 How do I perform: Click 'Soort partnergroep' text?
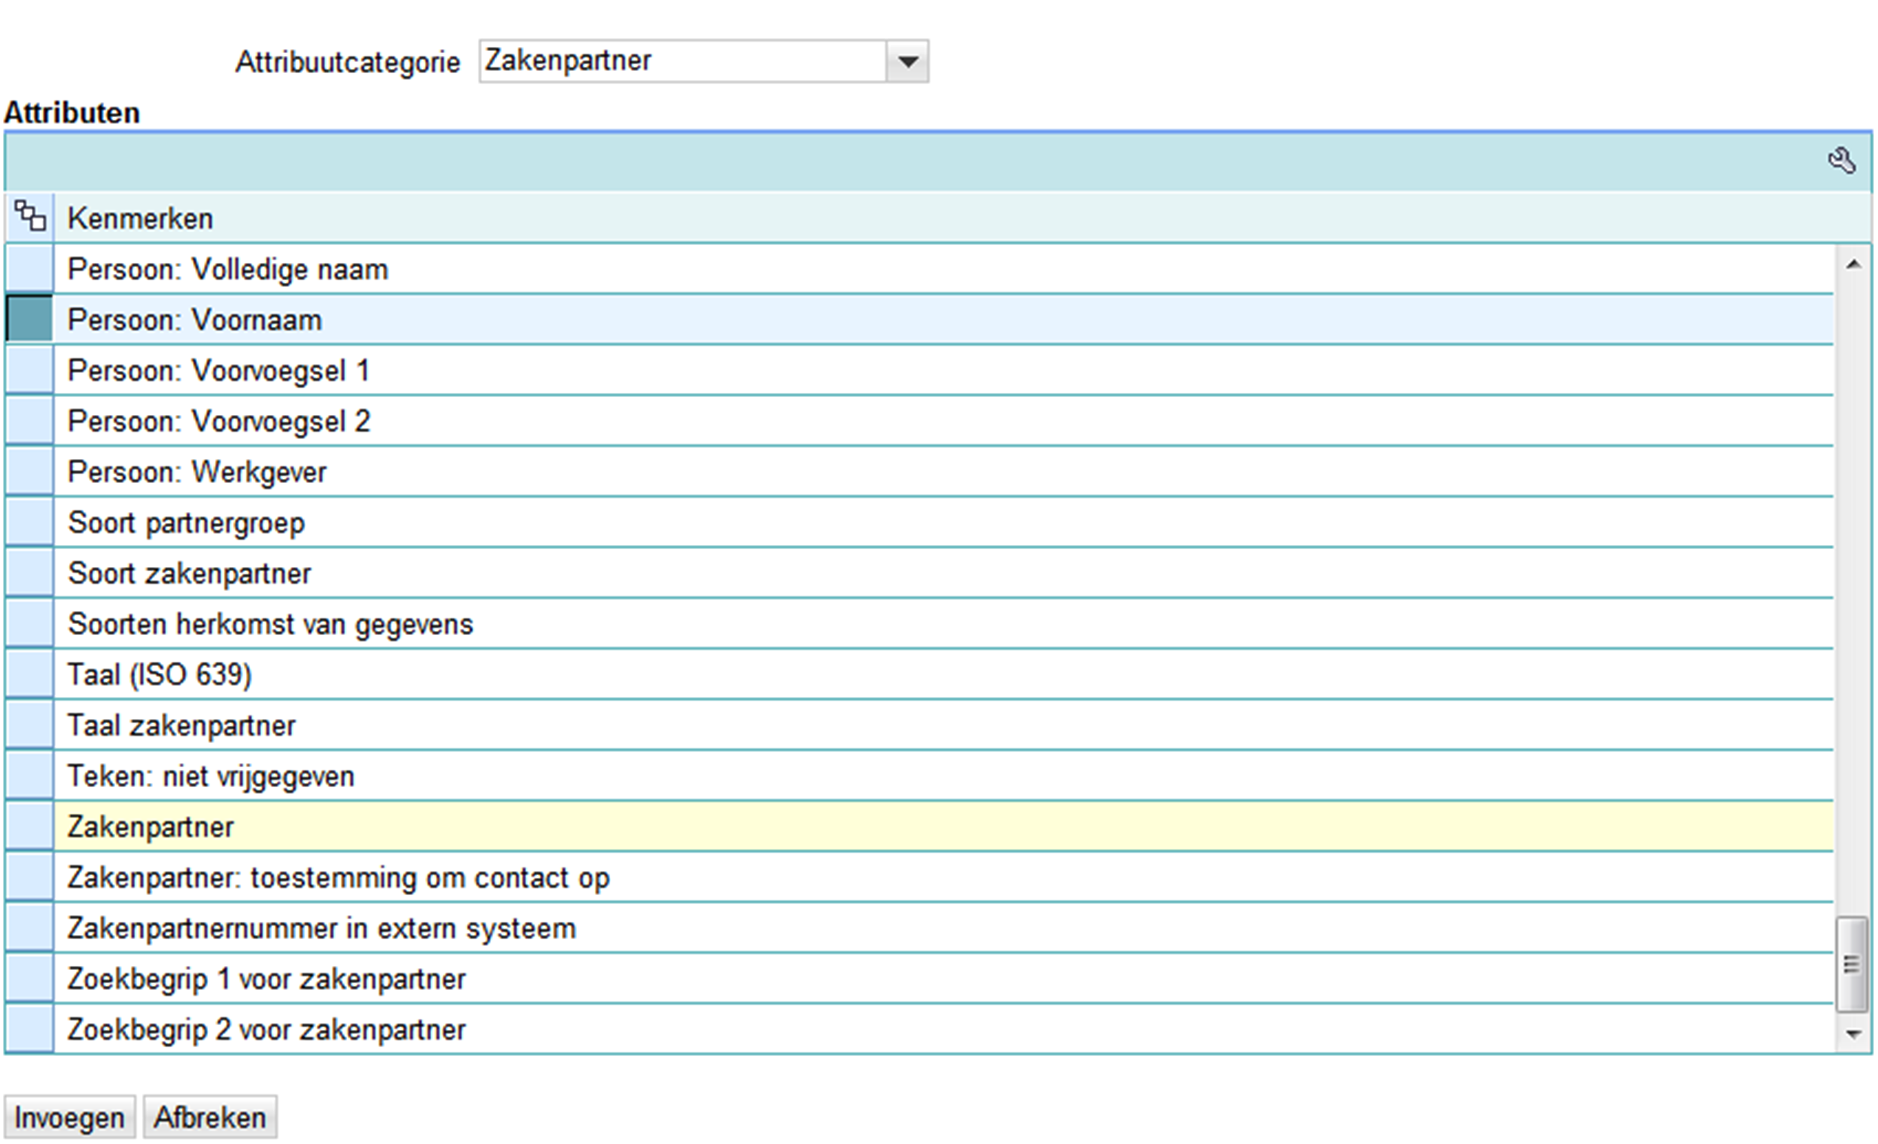[186, 524]
